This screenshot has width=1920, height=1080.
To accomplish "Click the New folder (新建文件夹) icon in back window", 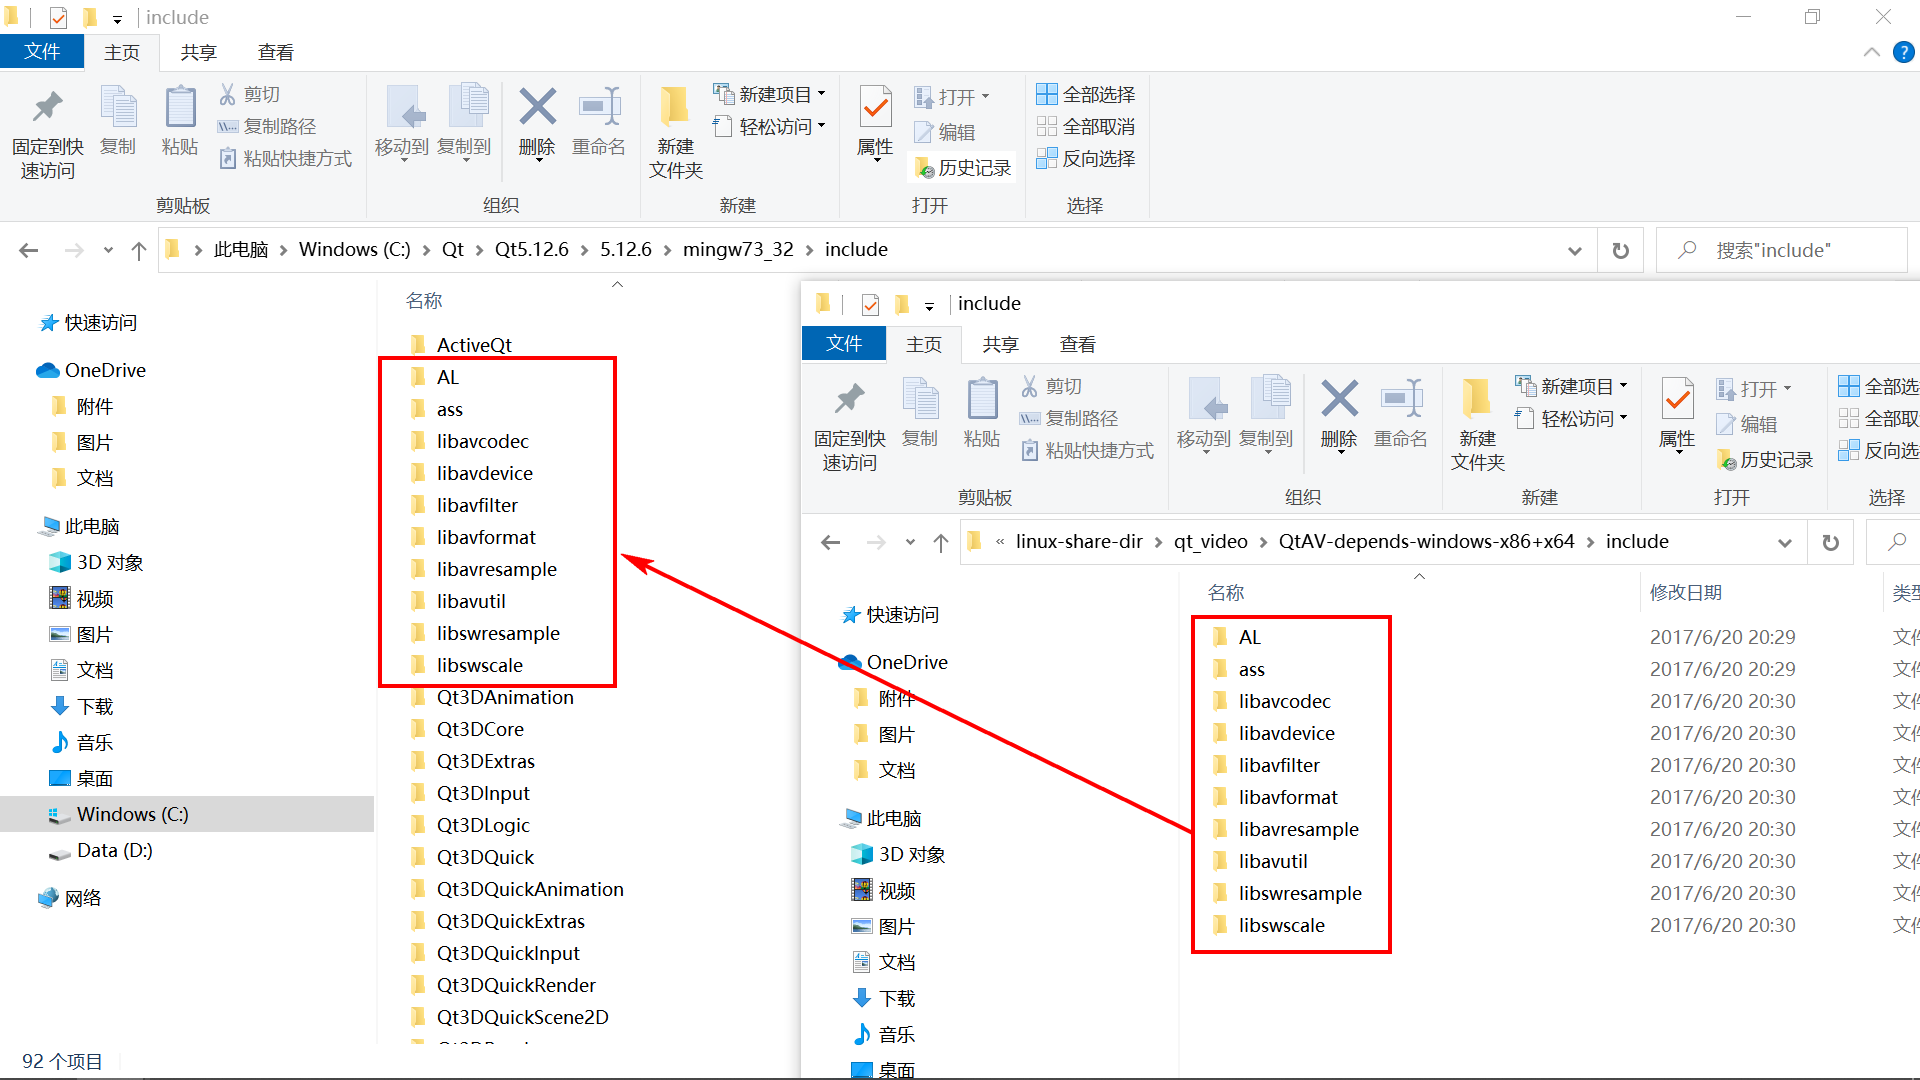I will (675, 108).
